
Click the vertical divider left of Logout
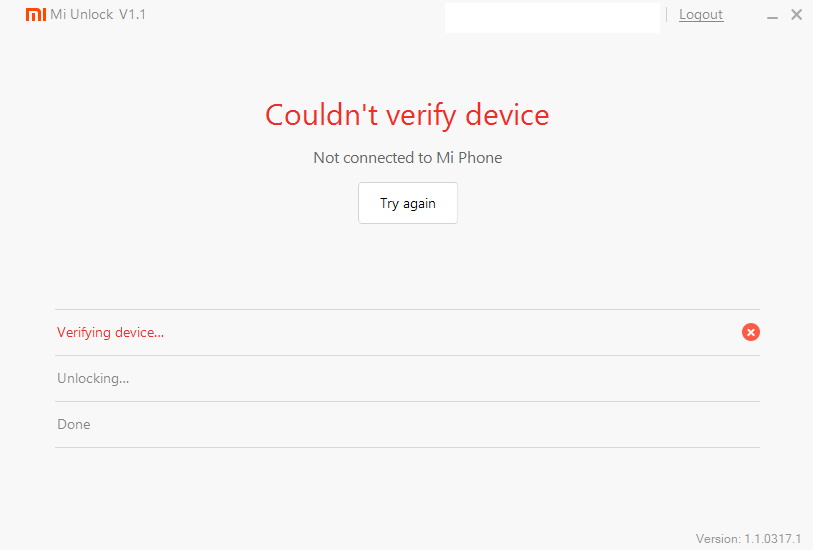coord(667,15)
